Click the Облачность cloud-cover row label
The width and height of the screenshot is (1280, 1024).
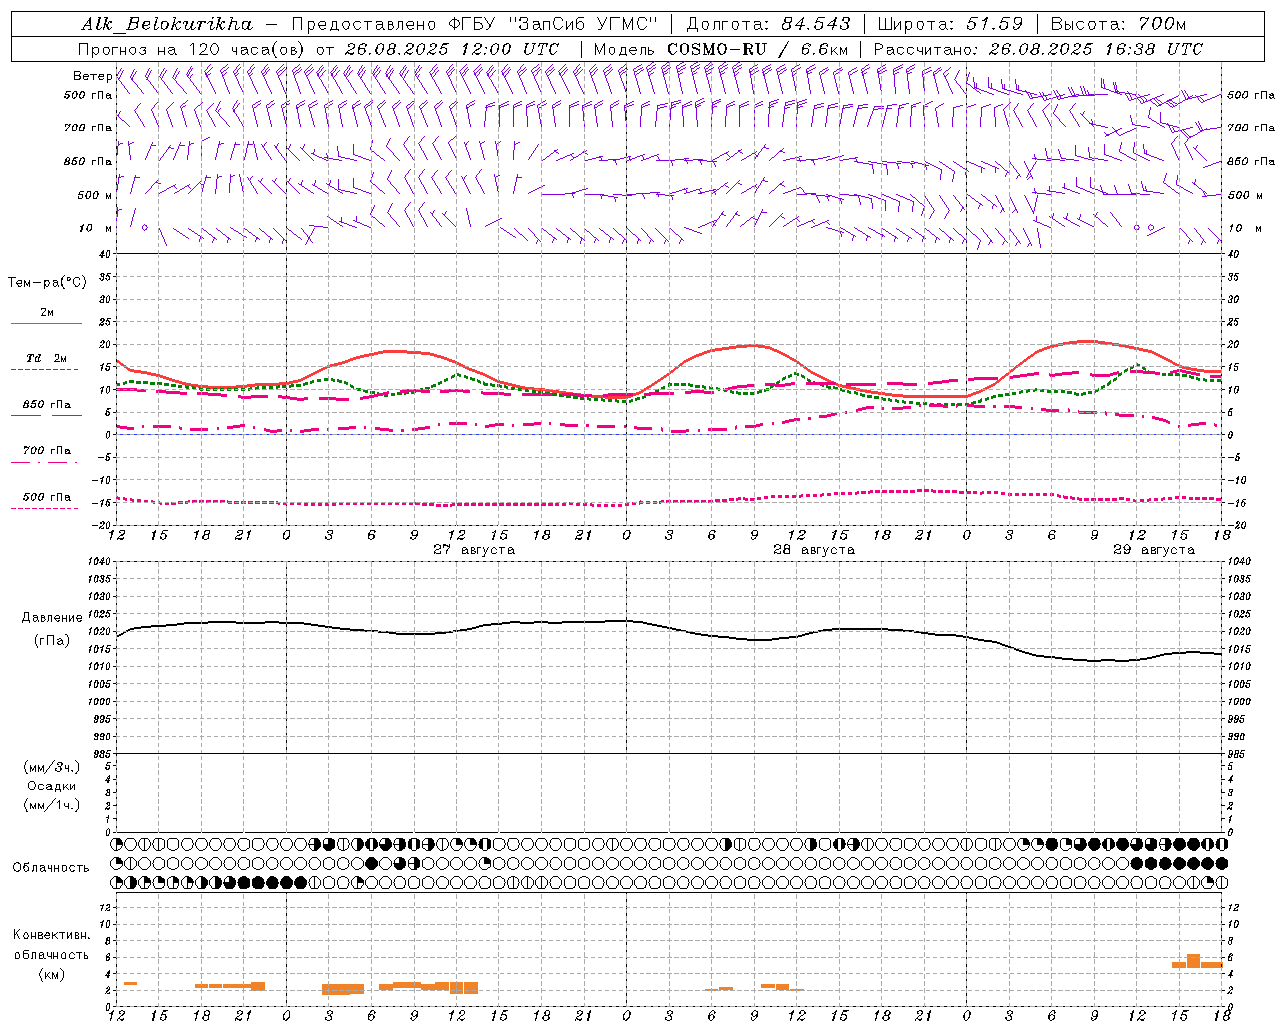(x=51, y=867)
